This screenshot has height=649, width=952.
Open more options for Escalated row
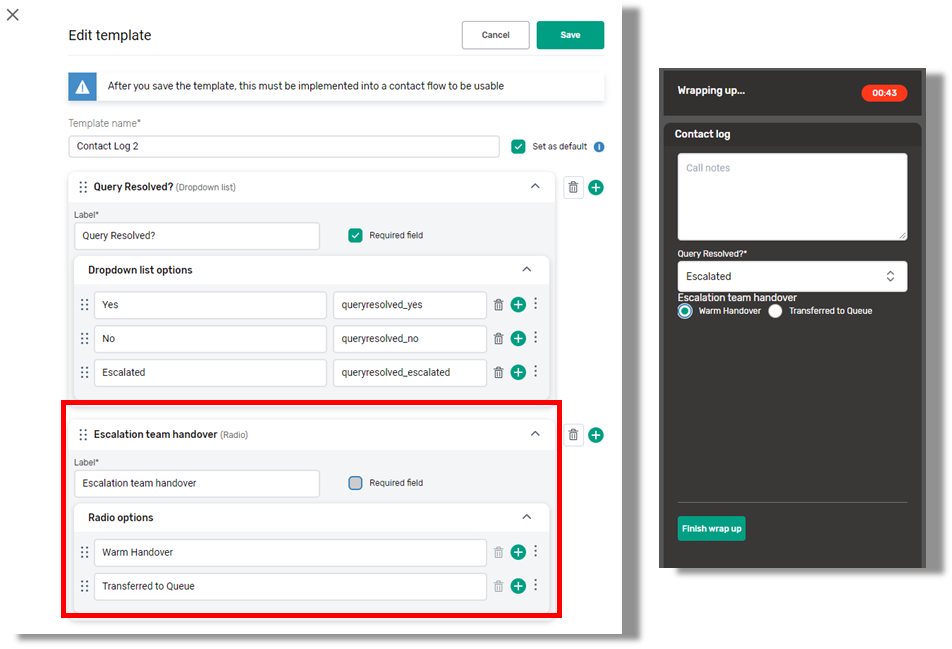tap(536, 372)
